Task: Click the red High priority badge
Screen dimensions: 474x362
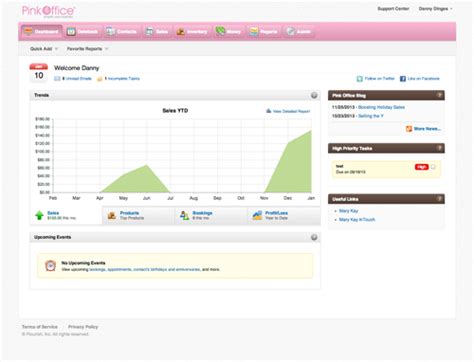Action: (x=421, y=167)
